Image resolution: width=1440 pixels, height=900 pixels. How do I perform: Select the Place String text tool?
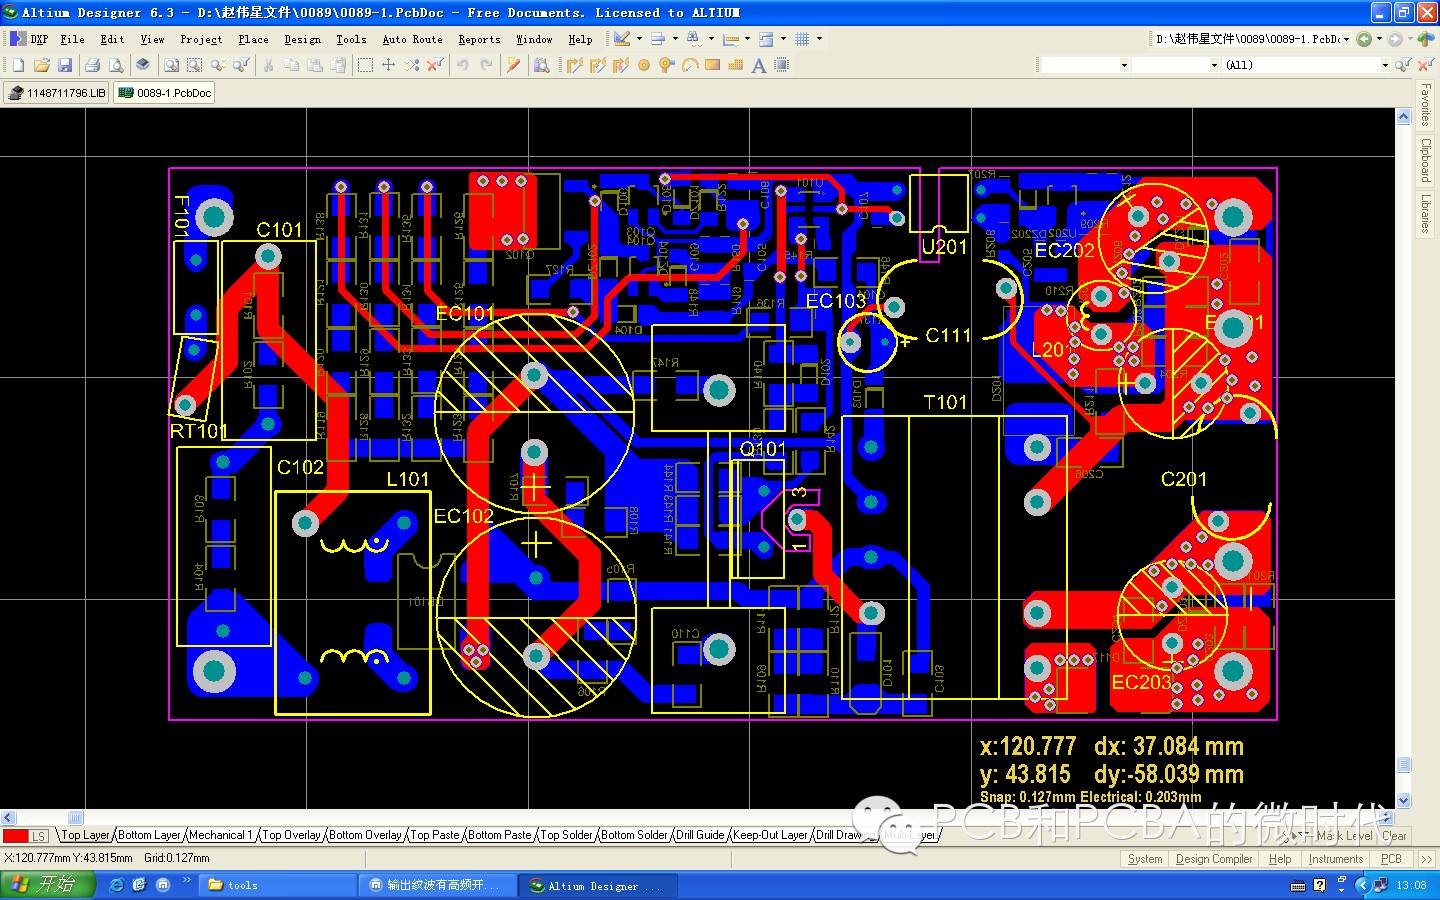pos(759,65)
